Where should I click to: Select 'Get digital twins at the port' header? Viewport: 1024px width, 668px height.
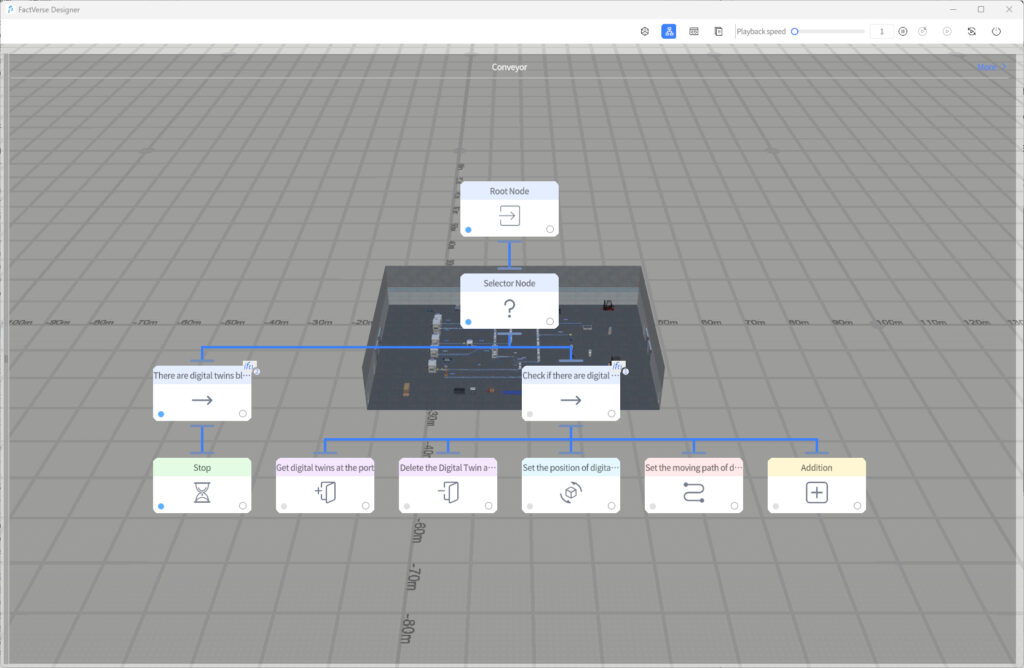pos(325,468)
